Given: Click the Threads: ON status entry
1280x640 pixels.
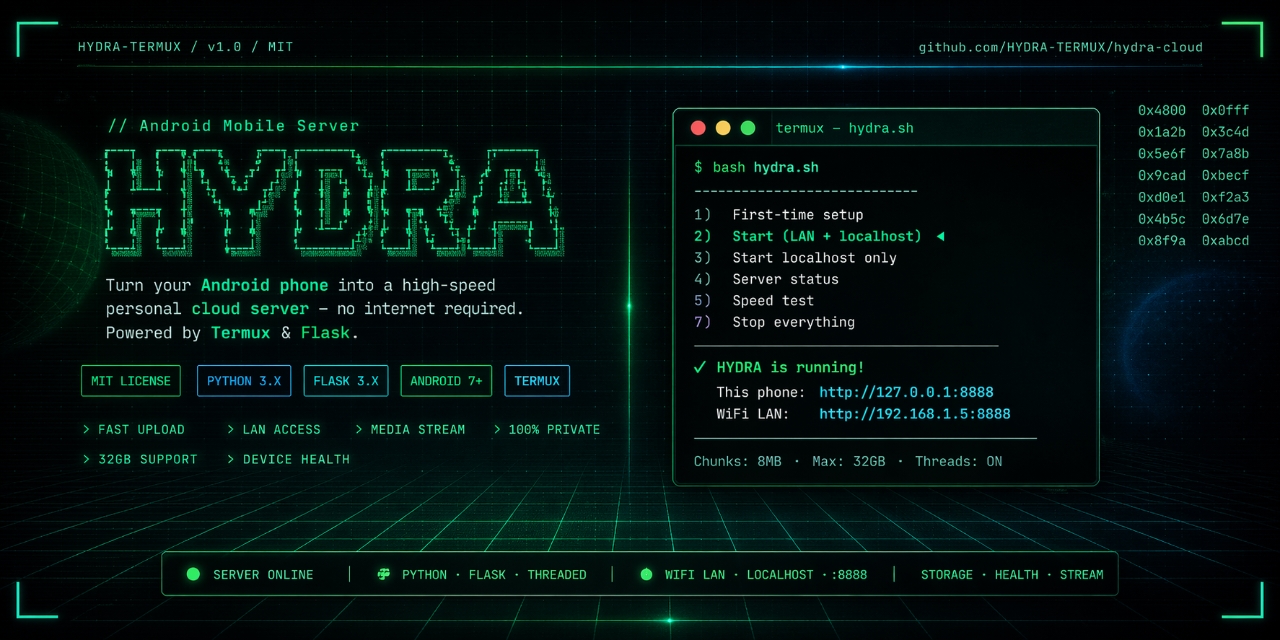Looking at the screenshot, I should click(x=957, y=461).
